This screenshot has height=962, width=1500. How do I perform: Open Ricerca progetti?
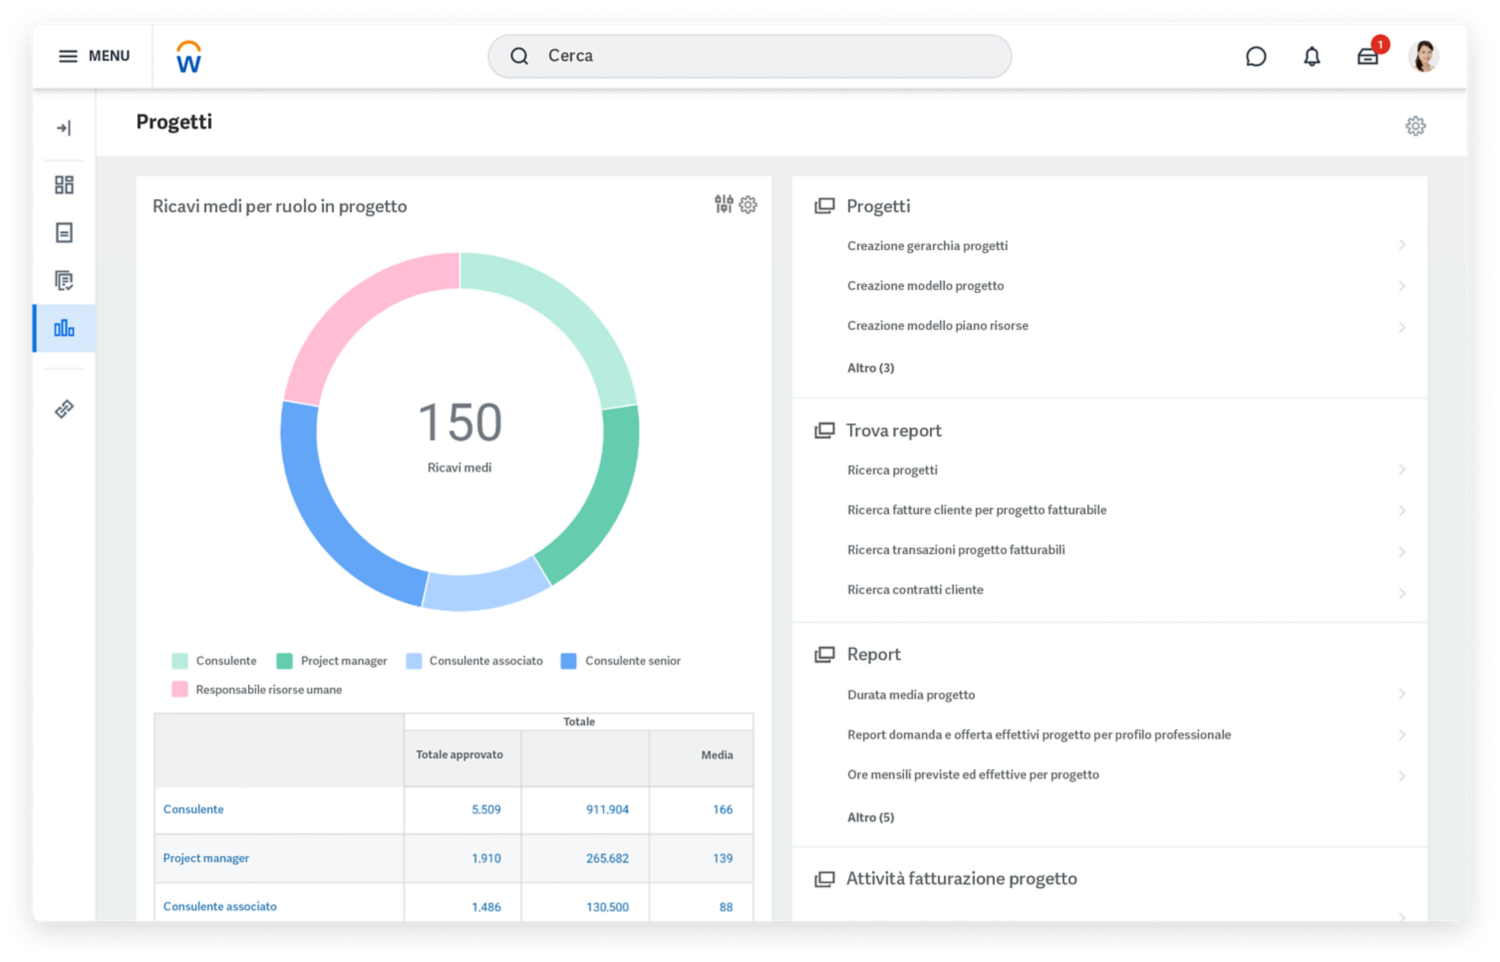(x=892, y=470)
